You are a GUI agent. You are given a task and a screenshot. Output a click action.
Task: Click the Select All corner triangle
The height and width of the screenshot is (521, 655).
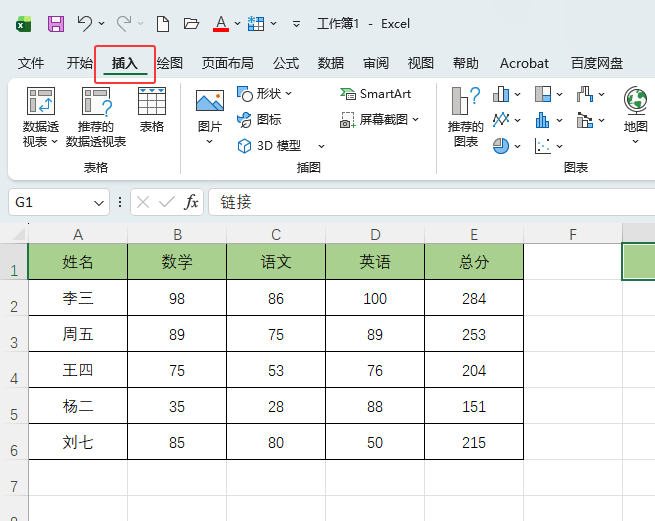18,234
